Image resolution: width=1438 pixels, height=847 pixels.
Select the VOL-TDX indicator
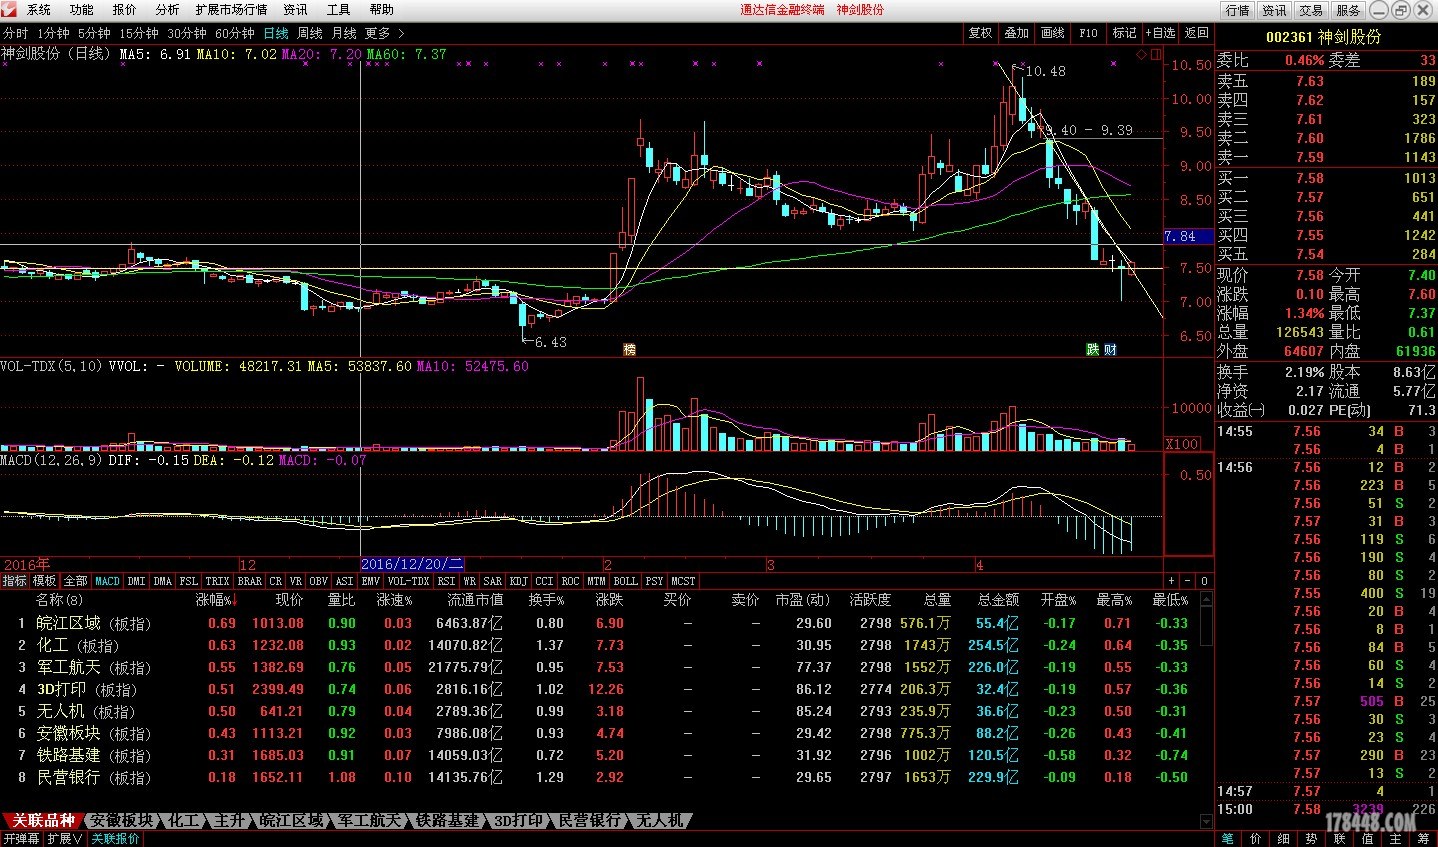(x=408, y=580)
